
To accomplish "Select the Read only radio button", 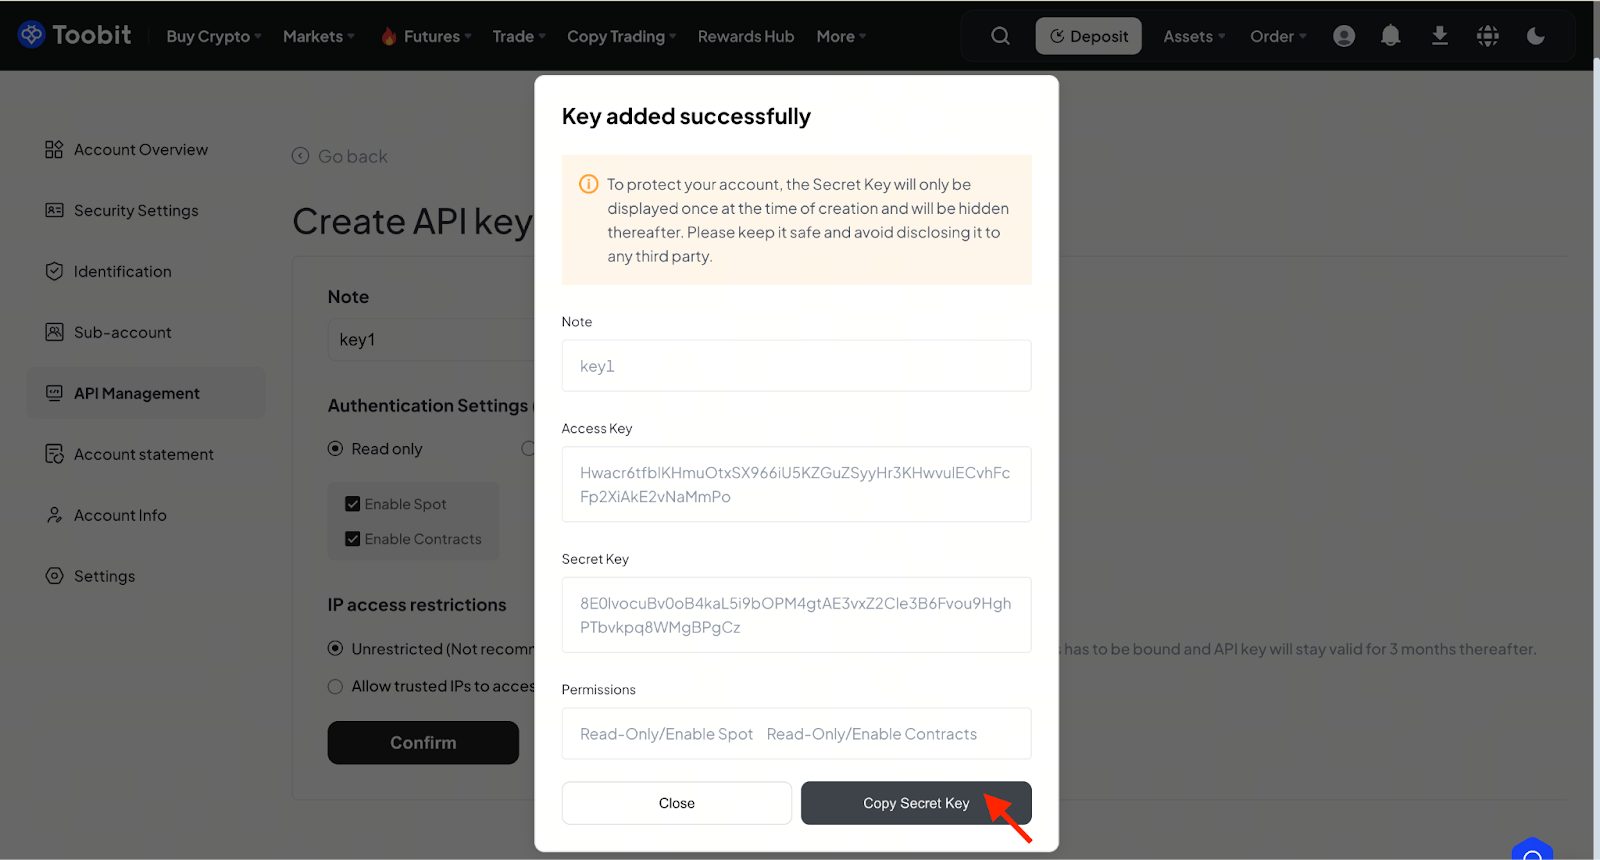I will pyautogui.click(x=336, y=449).
